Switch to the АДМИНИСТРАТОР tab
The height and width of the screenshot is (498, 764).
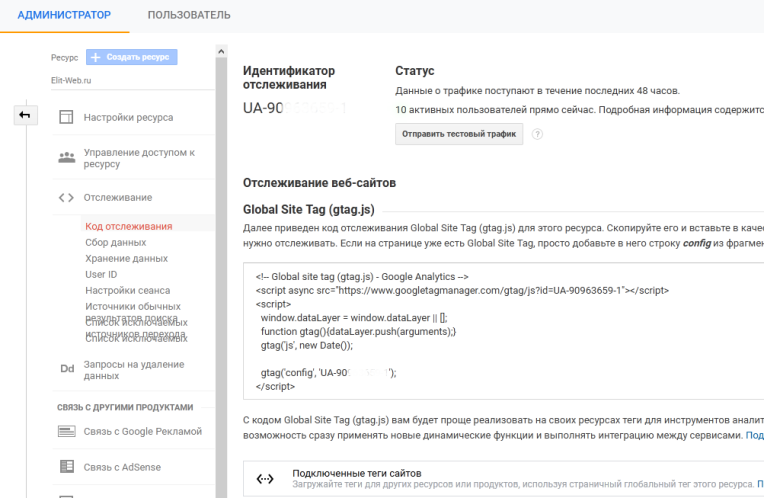point(64,15)
